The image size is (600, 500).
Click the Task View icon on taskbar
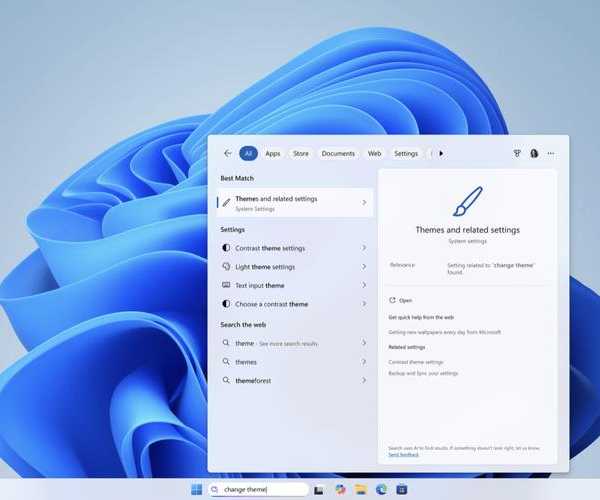(x=319, y=489)
